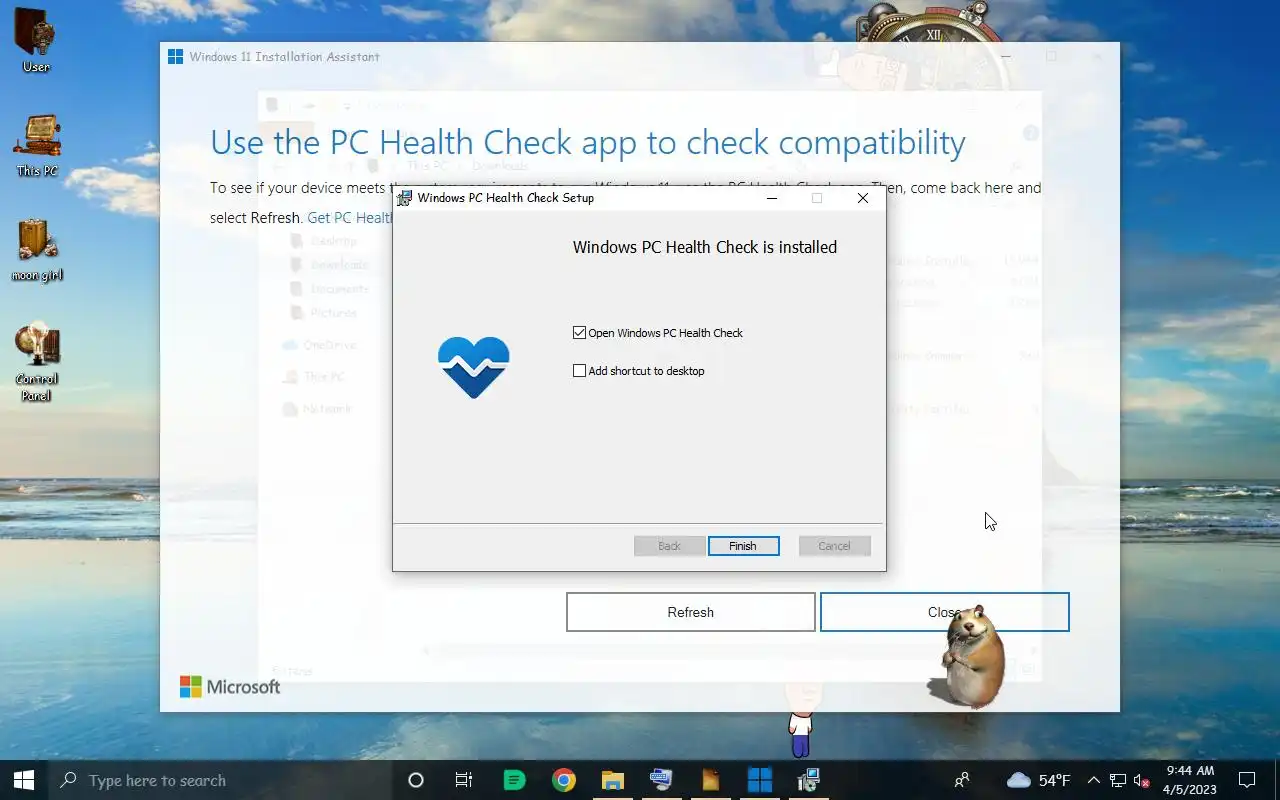
Task: Switch to Windows 11 Installation Assistant taskbar icon
Action: tap(760, 780)
